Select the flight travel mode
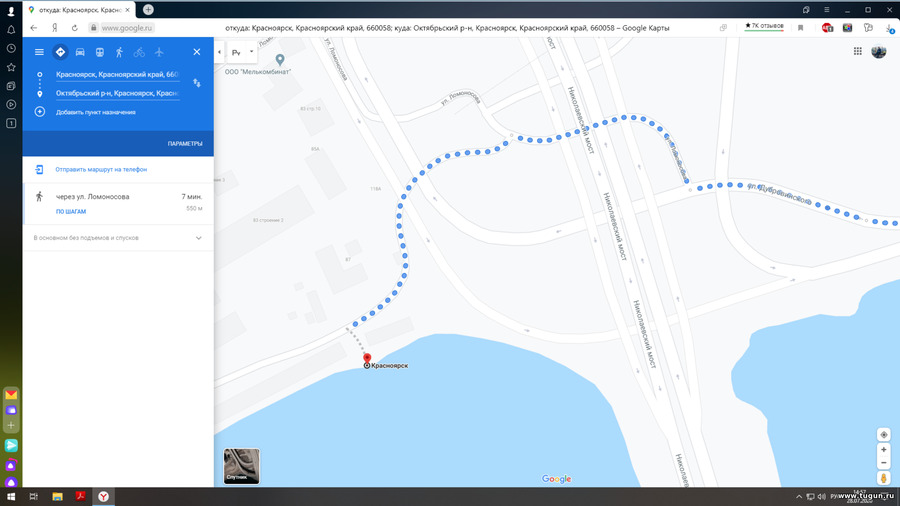900x506 pixels. point(159,52)
